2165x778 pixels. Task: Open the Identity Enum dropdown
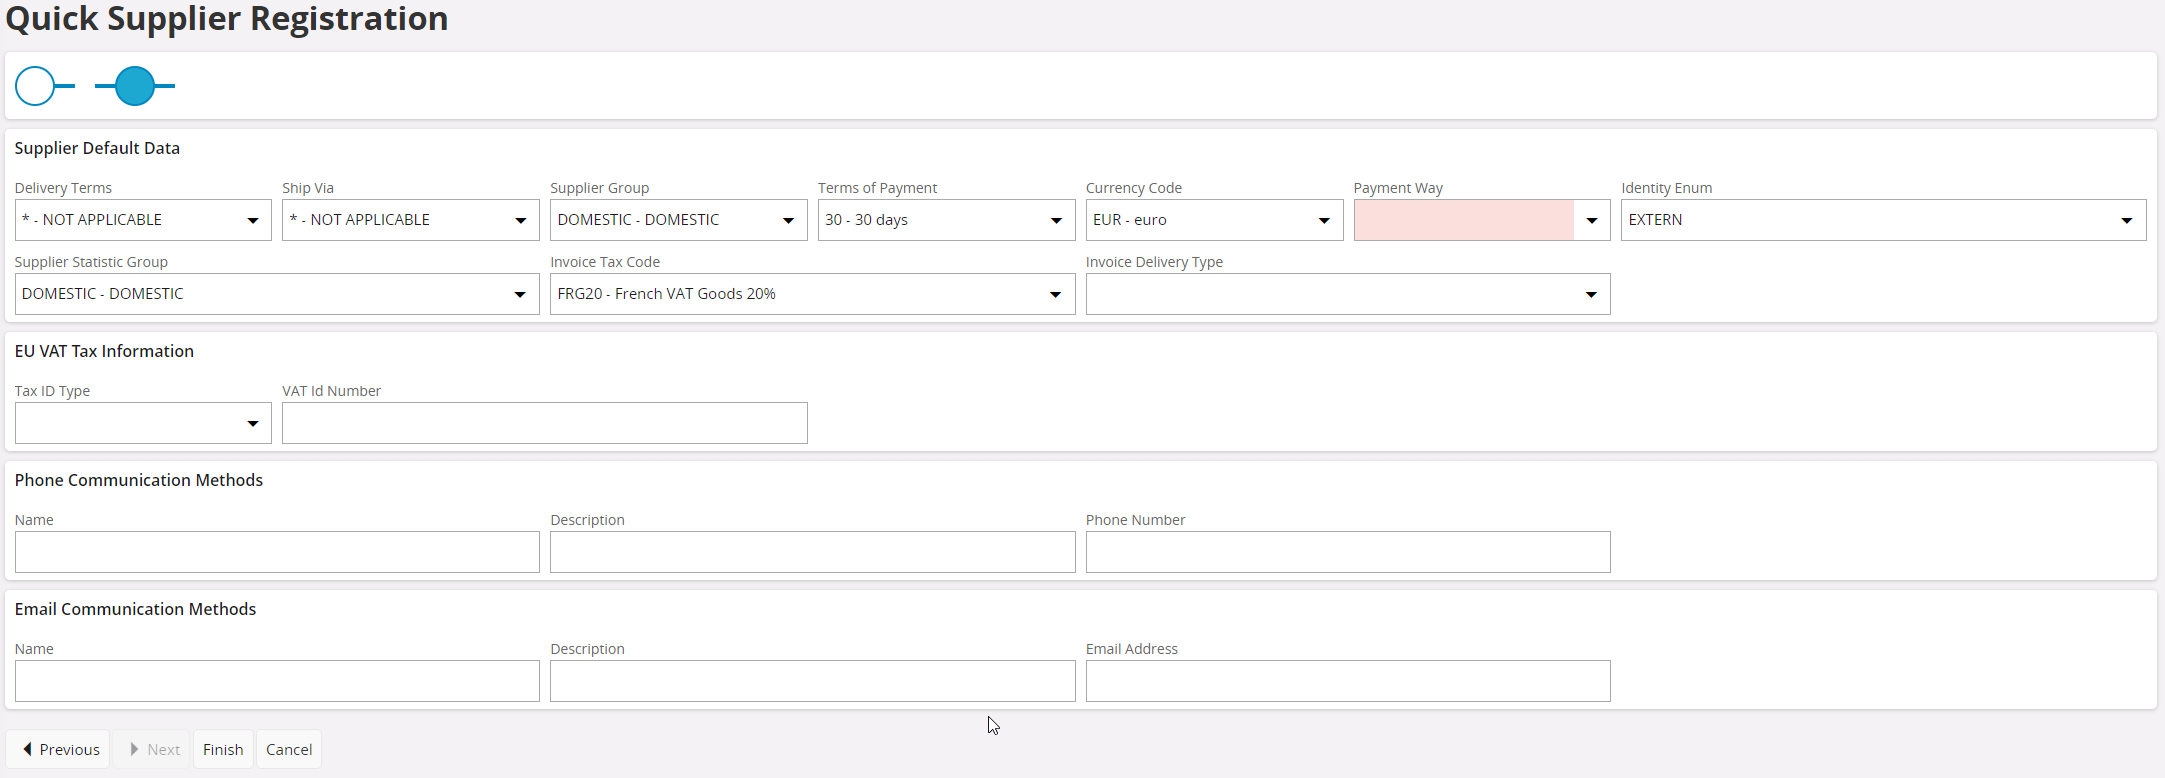(x=1882, y=220)
